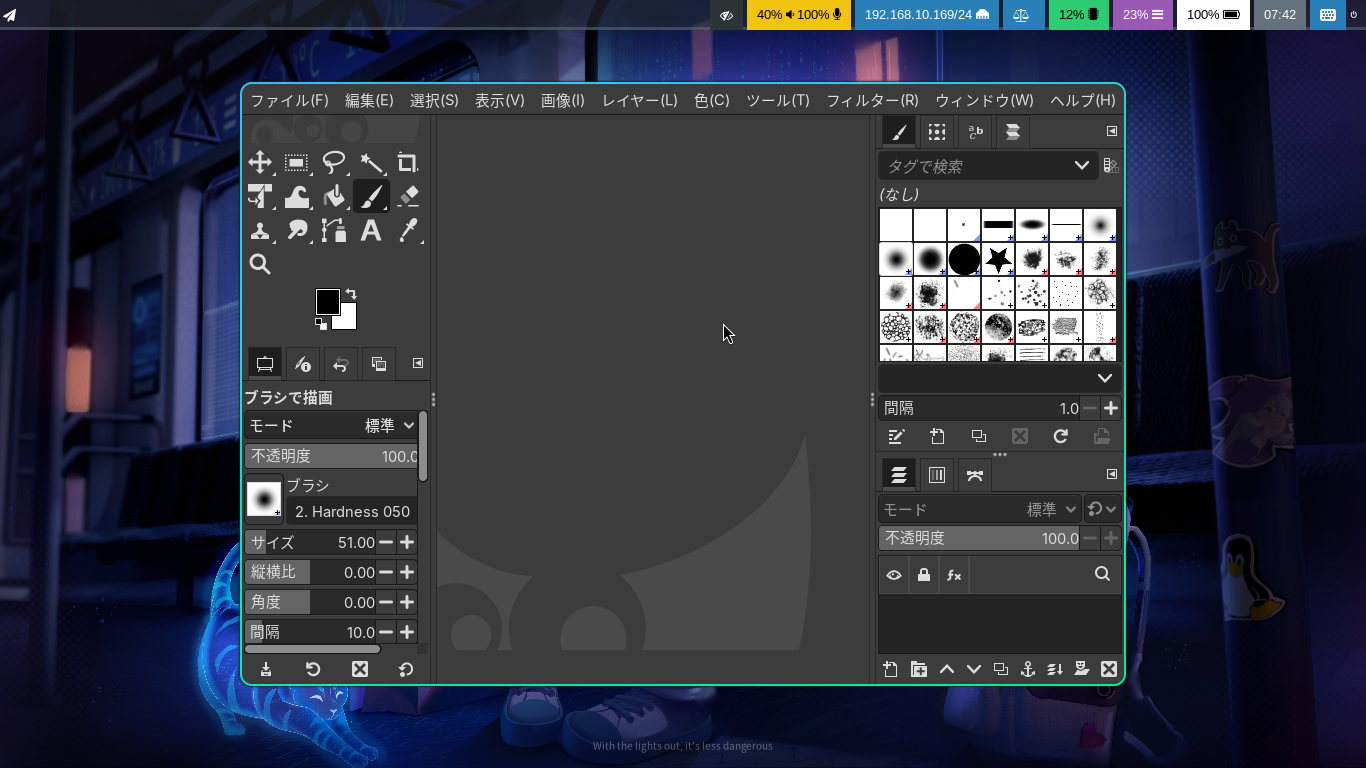Image resolution: width=1366 pixels, height=768 pixels.
Task: Click the anchor layer icon
Action: pos(1027,669)
